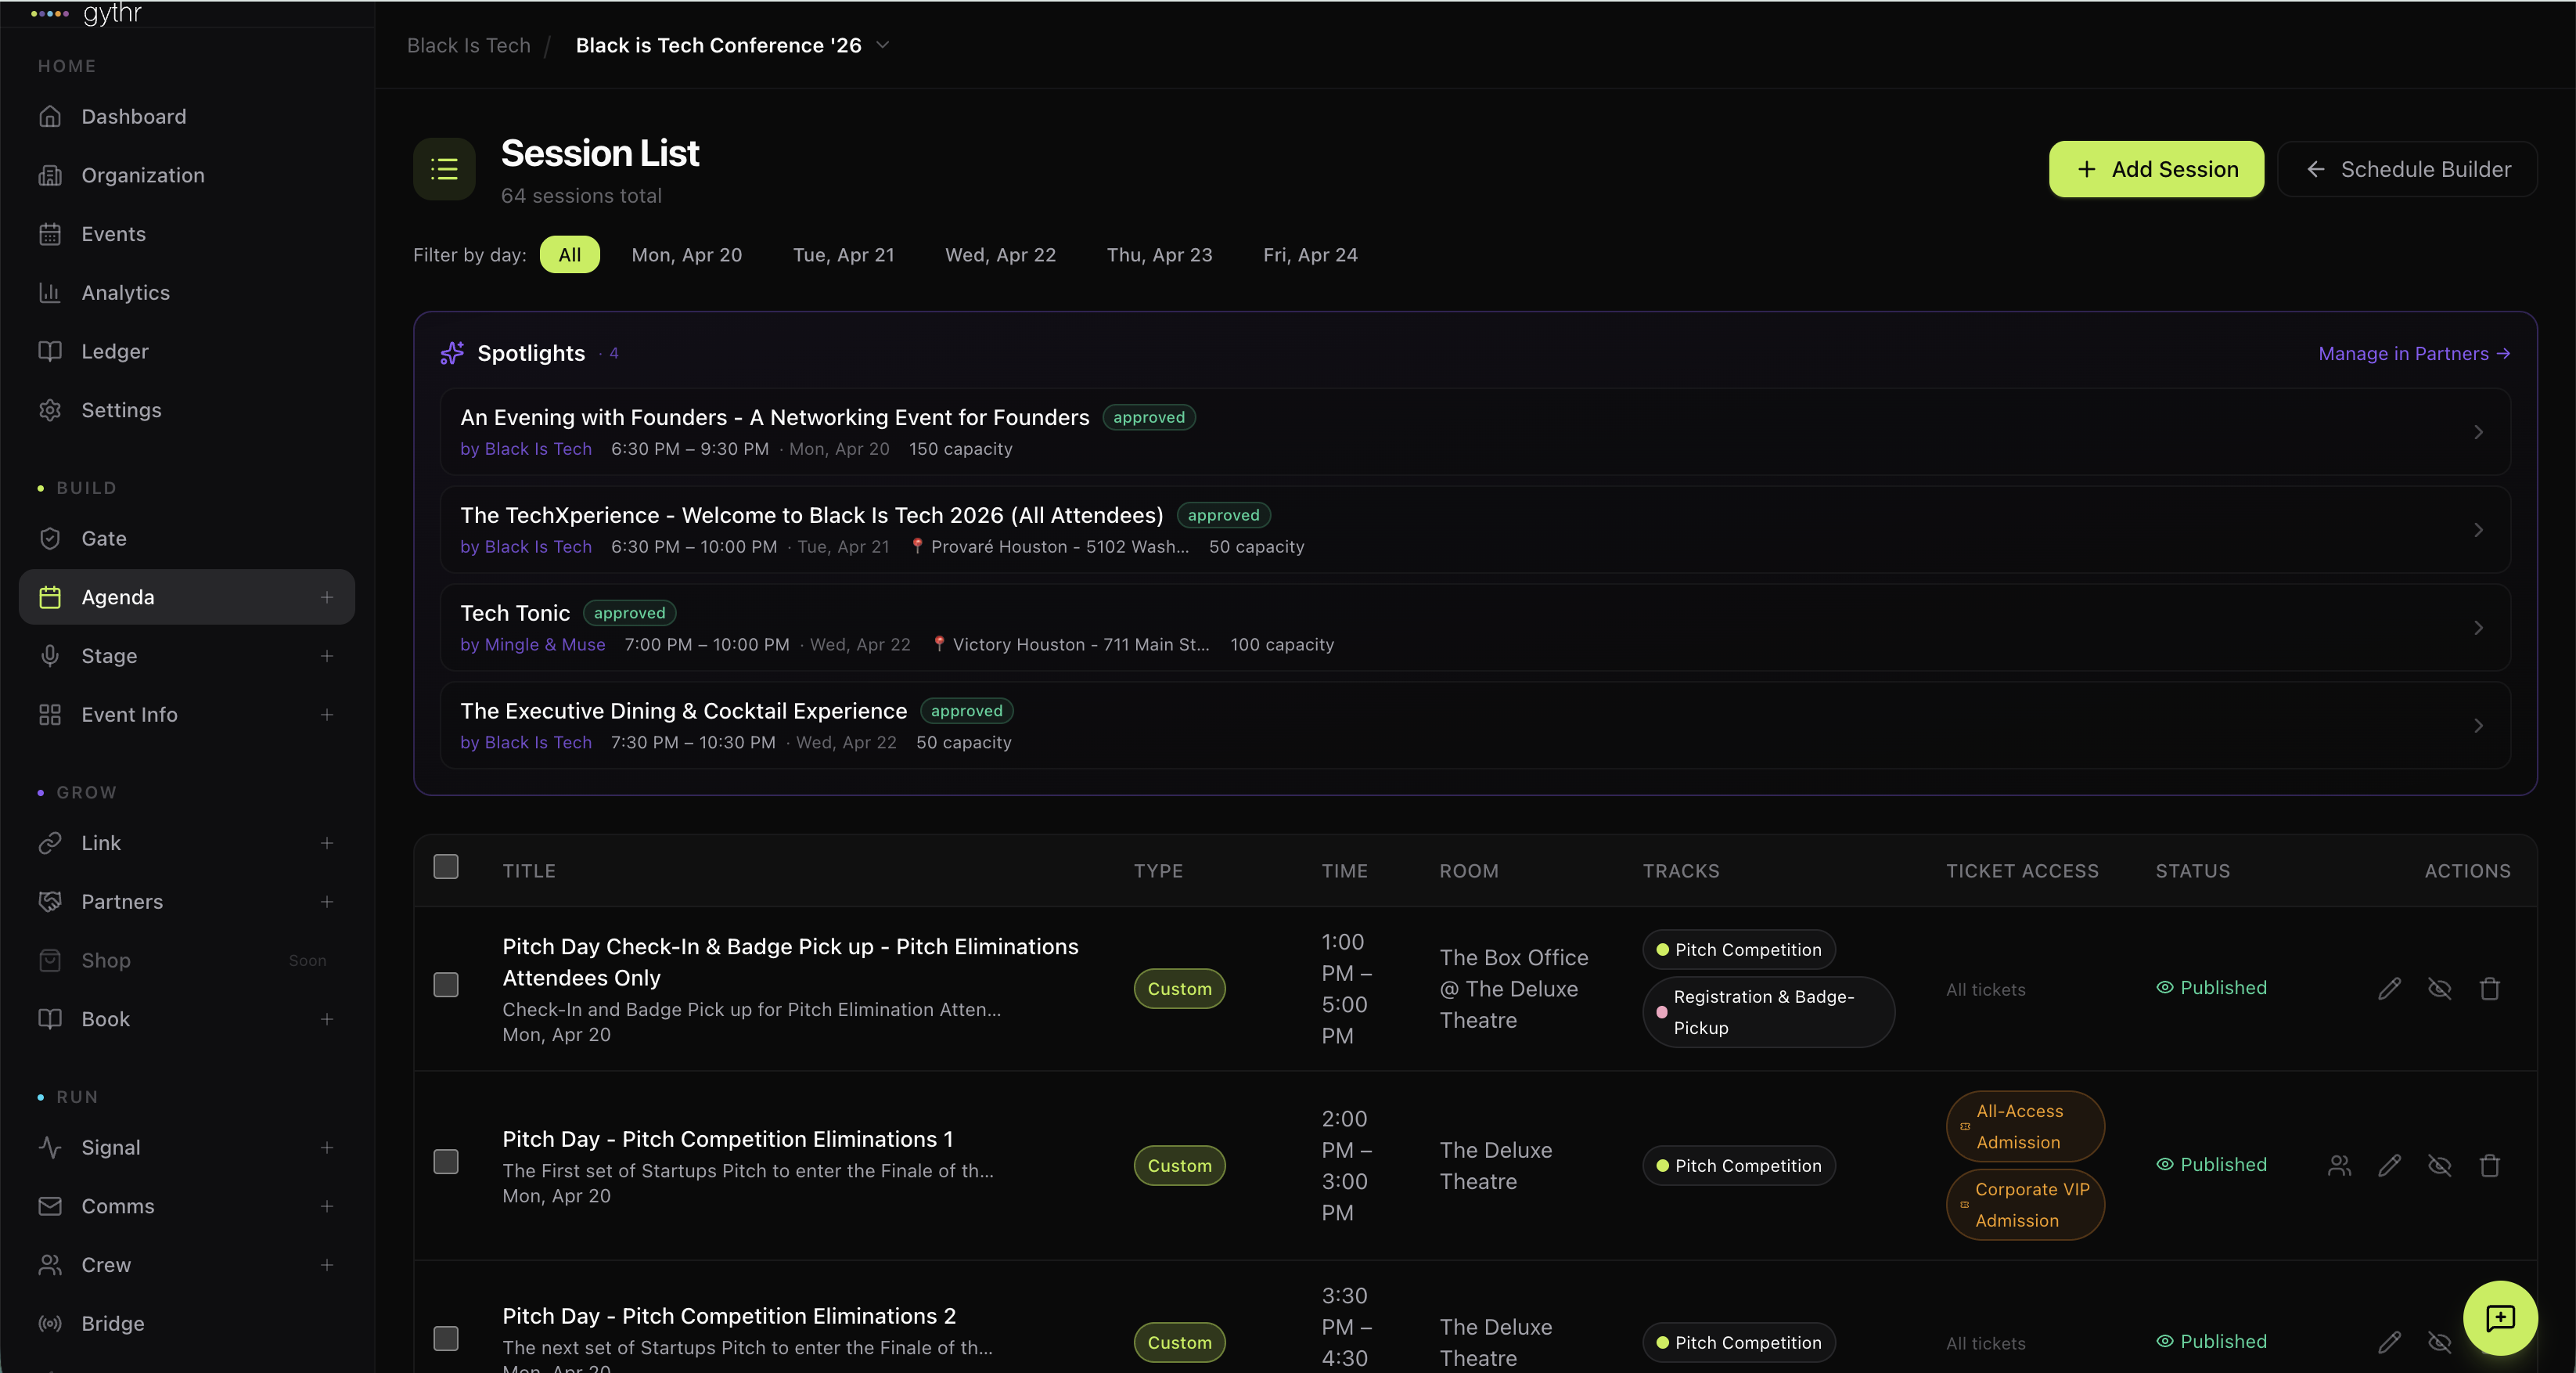Select the Ledger sidebar icon

(50, 351)
